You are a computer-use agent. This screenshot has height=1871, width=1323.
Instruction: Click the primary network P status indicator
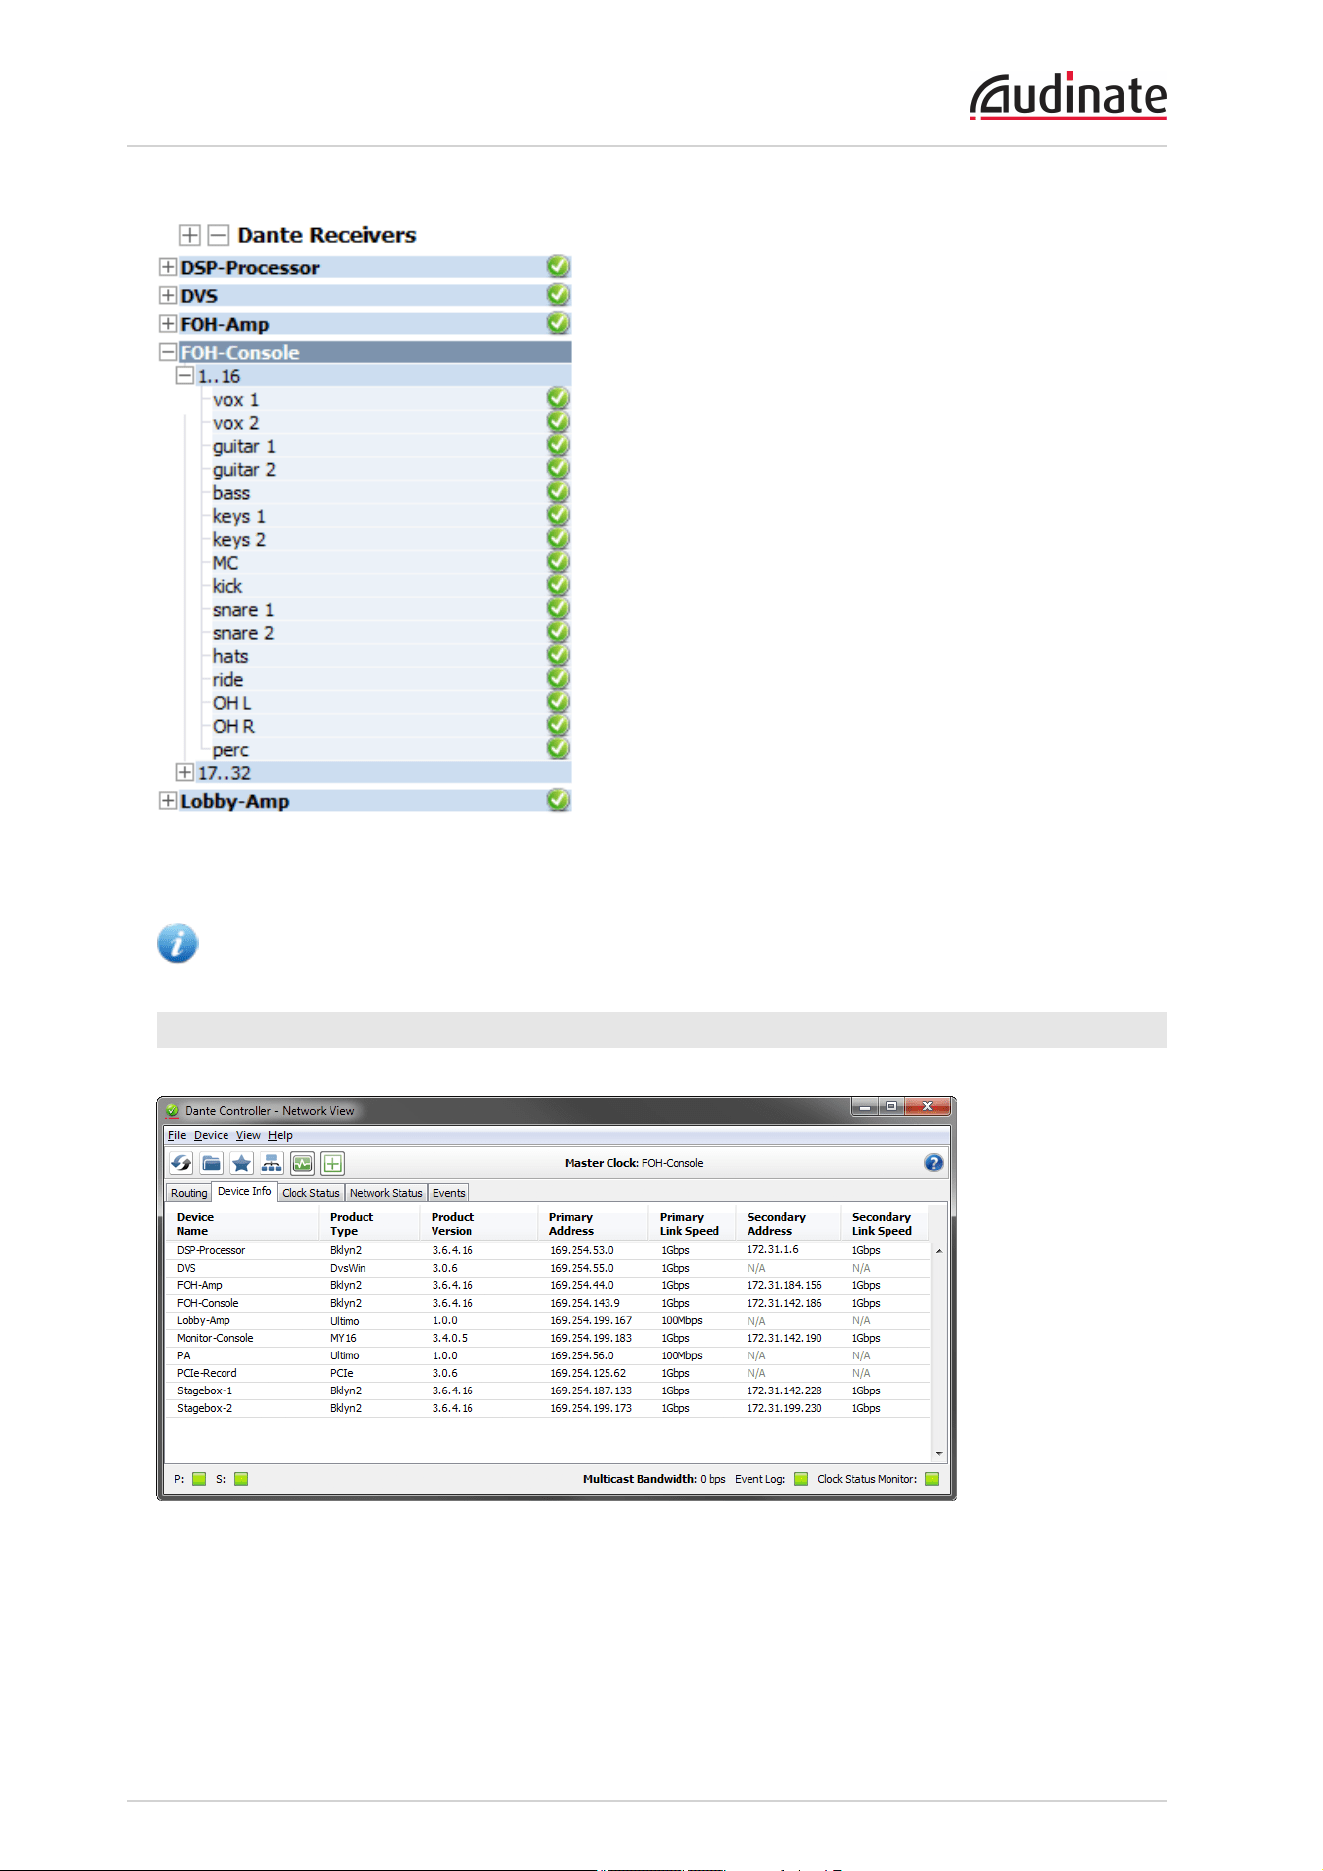[199, 1479]
